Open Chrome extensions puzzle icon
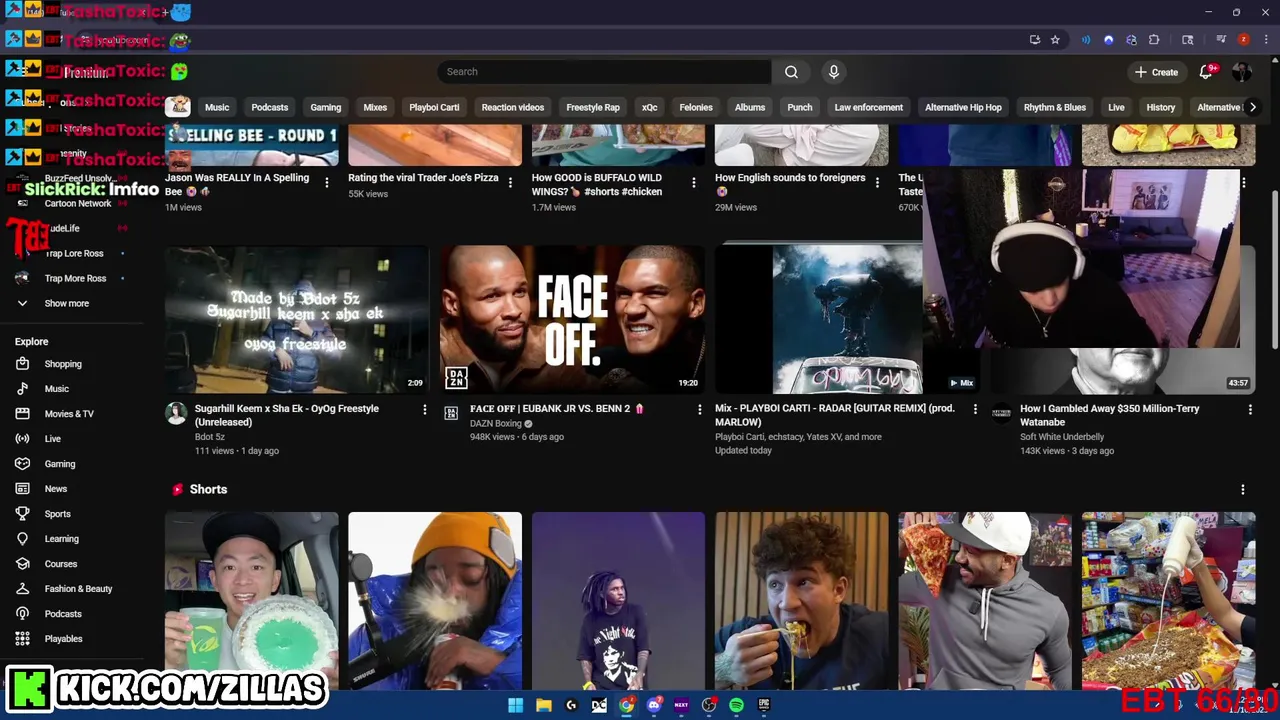1280x720 pixels. tap(1154, 40)
